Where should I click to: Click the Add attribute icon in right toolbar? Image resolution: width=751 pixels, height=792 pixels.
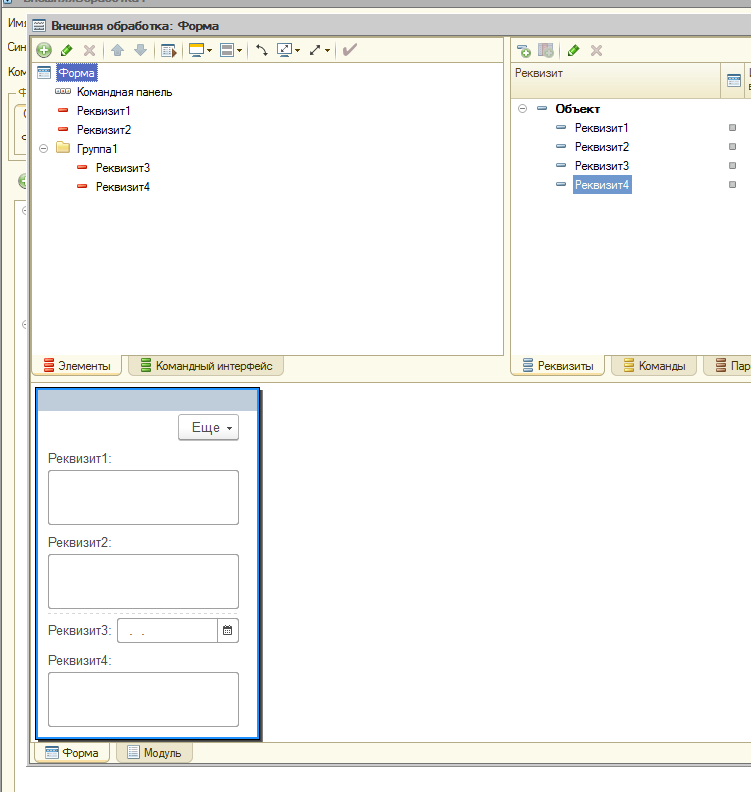(523, 51)
